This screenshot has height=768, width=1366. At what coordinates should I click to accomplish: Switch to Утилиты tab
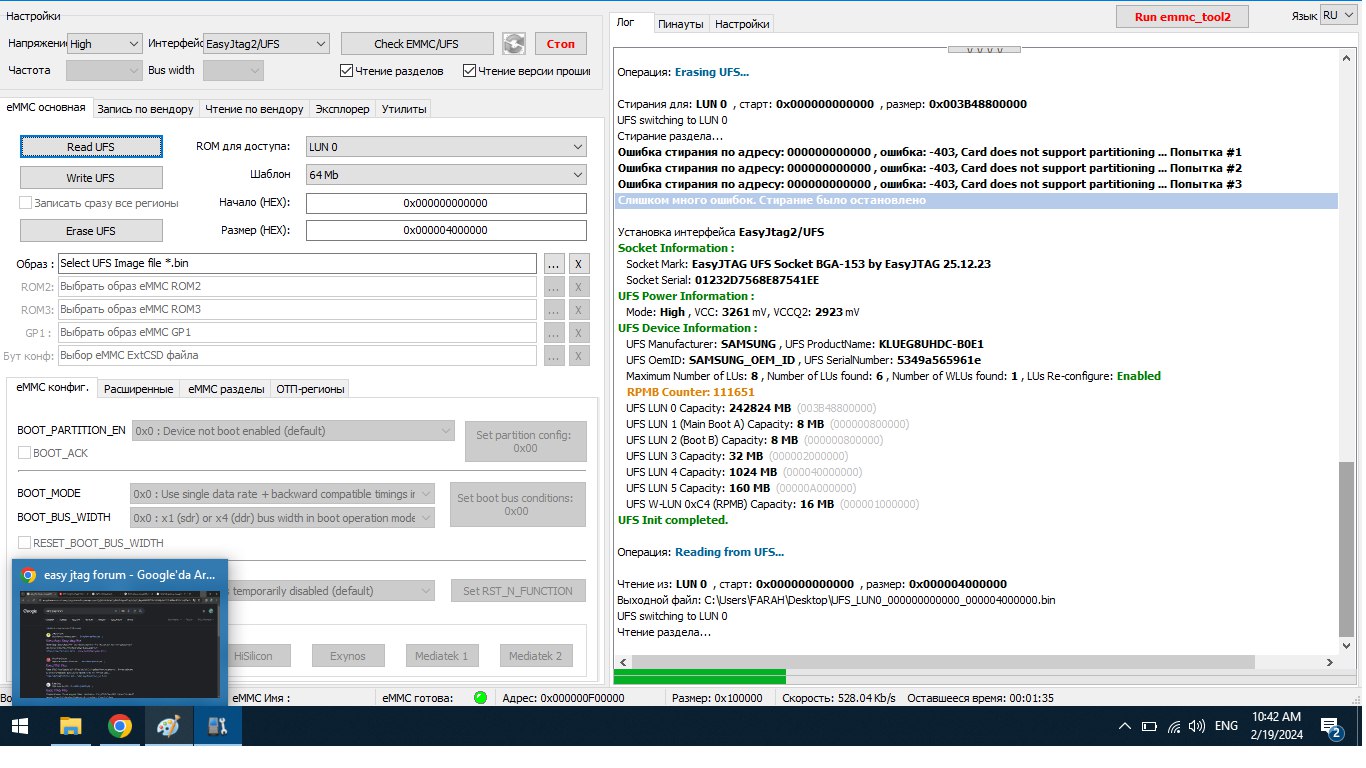pyautogui.click(x=404, y=109)
